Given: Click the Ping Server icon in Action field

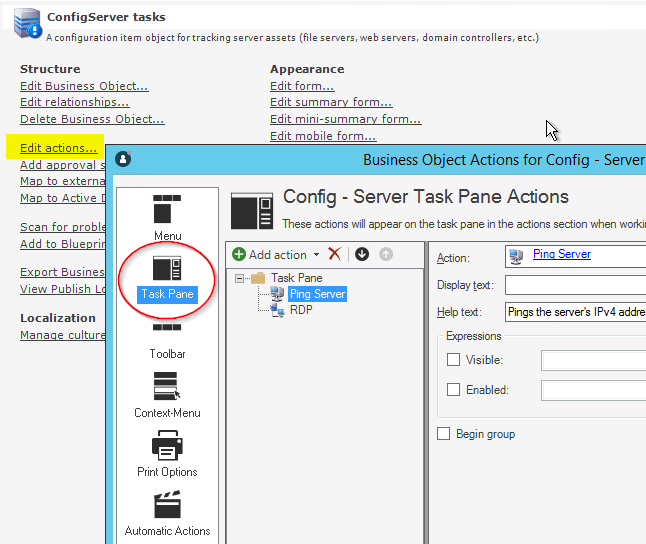Looking at the screenshot, I should coord(516,256).
